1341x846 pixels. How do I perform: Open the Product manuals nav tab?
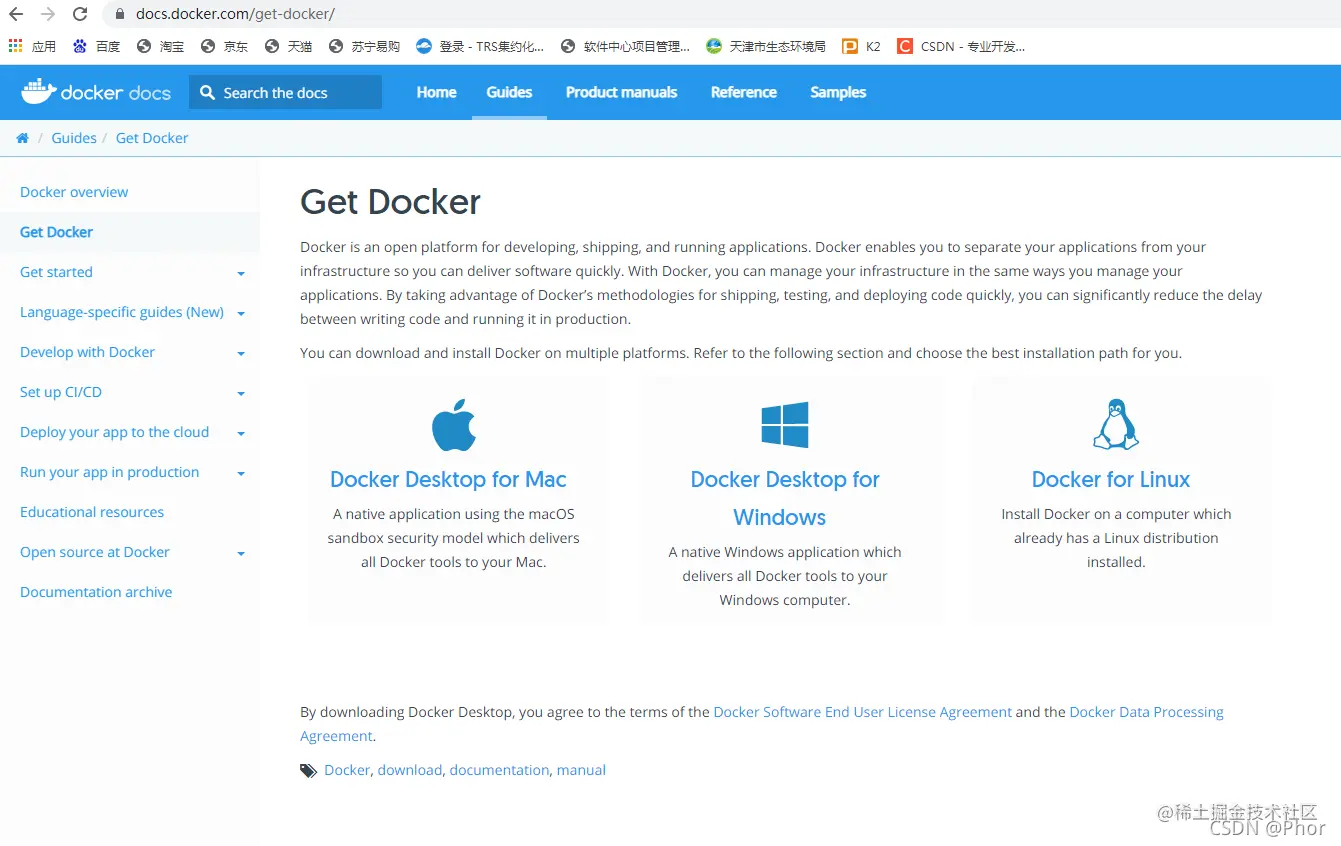click(621, 92)
